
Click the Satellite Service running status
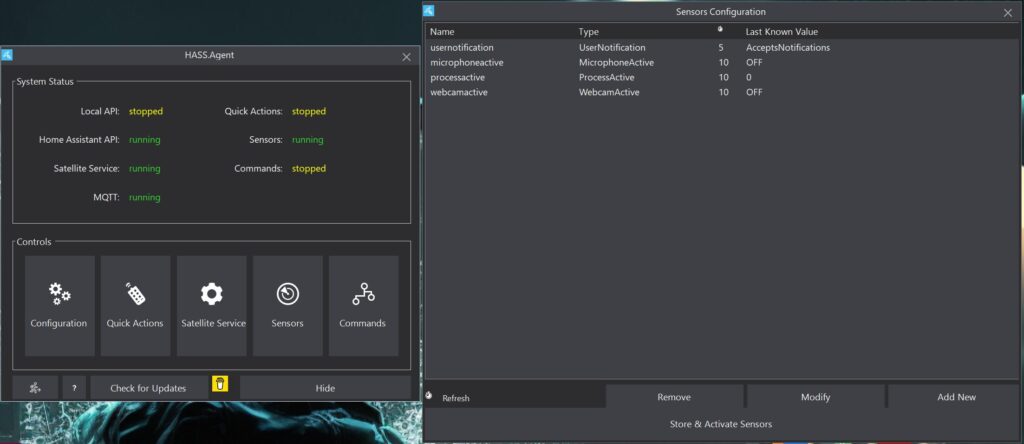tap(144, 168)
